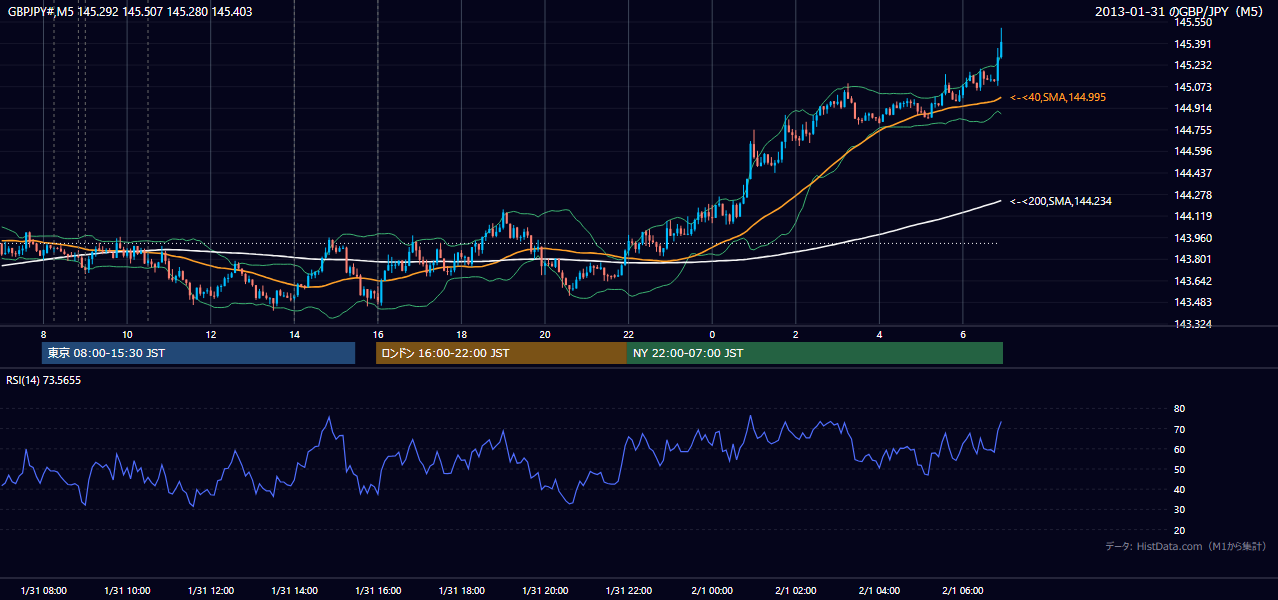This screenshot has width=1278, height=600.
Task: Click the hour 16 tick on the chart axis
Action: (378, 334)
